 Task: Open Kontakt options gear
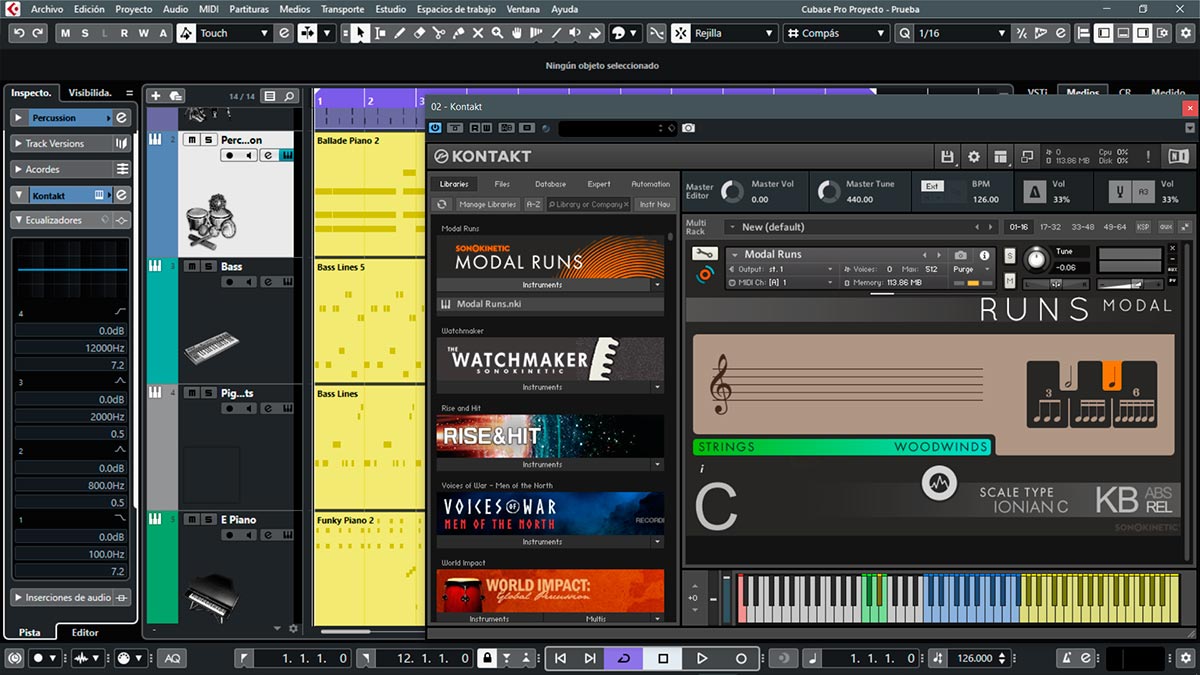pos(973,157)
